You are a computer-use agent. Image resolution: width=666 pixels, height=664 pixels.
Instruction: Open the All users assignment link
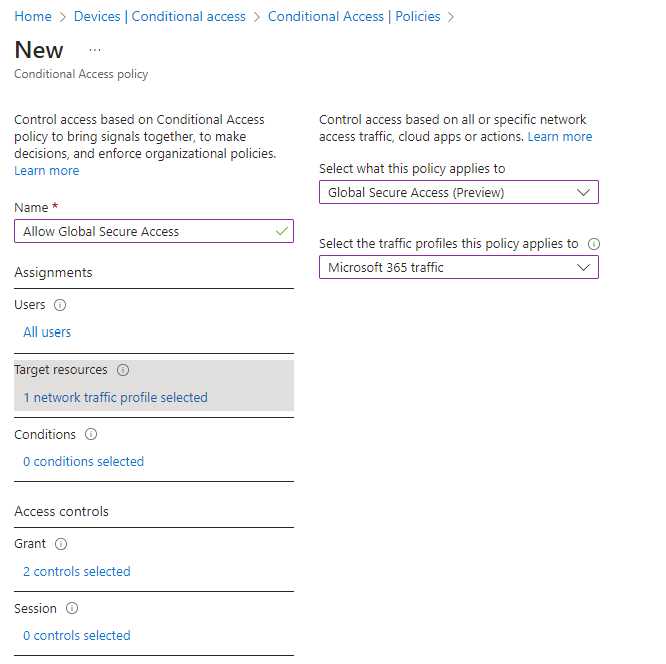point(47,332)
